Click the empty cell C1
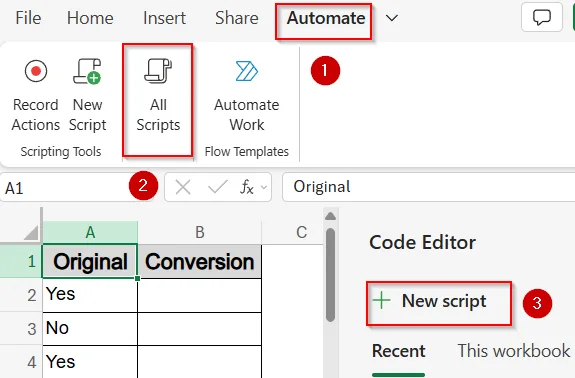The image size is (575, 378). [293, 261]
